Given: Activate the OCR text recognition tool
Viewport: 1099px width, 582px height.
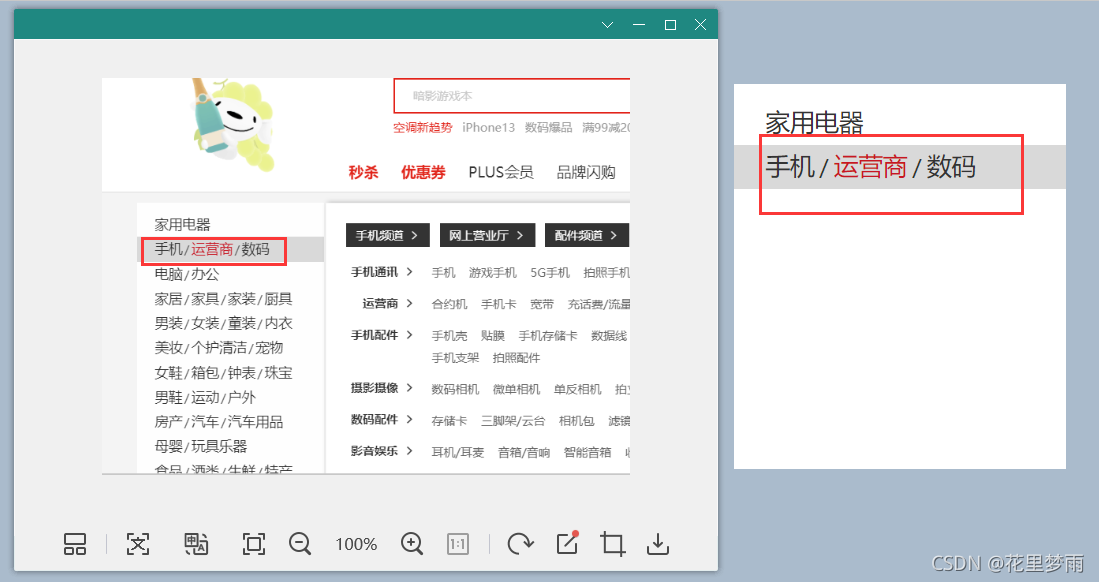Looking at the screenshot, I should coord(137,544).
